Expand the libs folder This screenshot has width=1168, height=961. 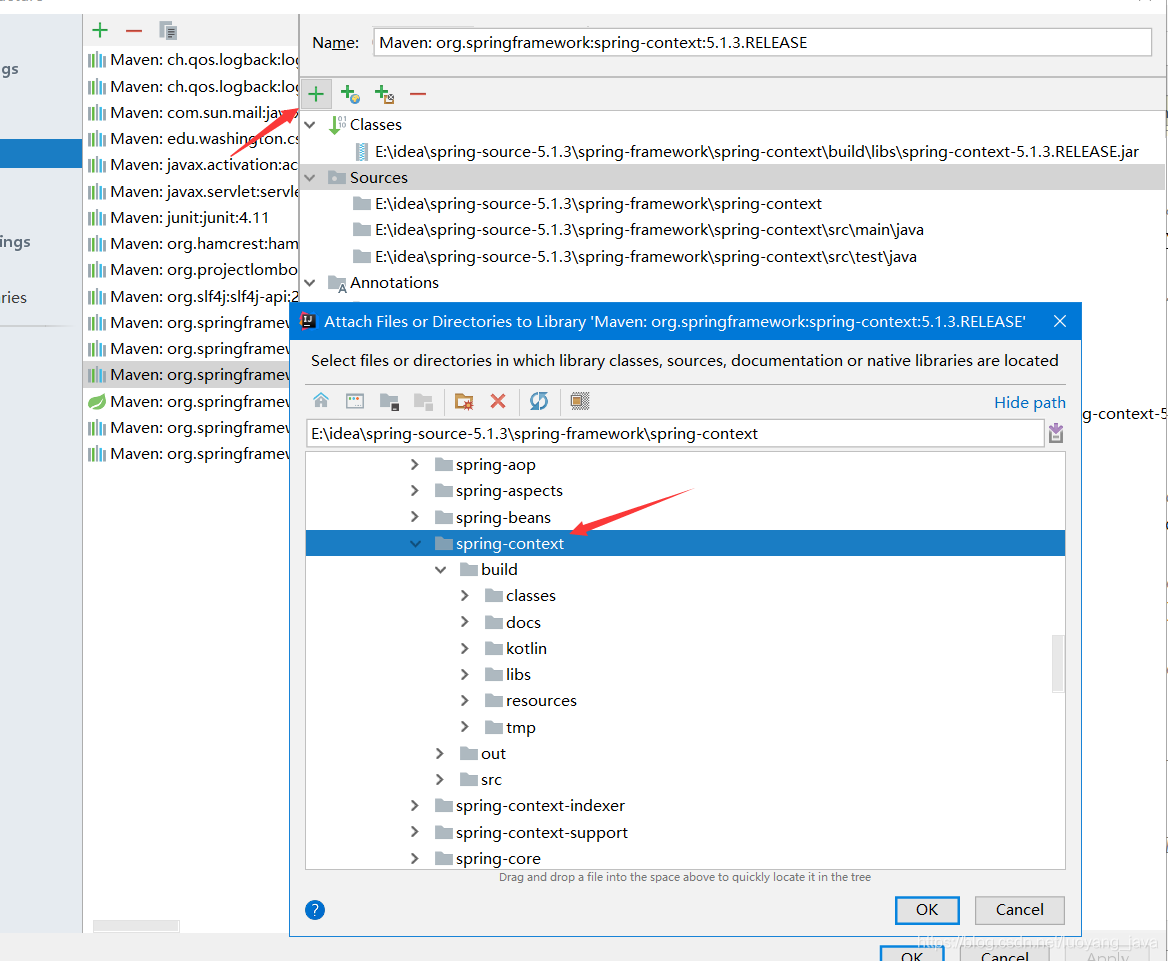click(x=465, y=674)
